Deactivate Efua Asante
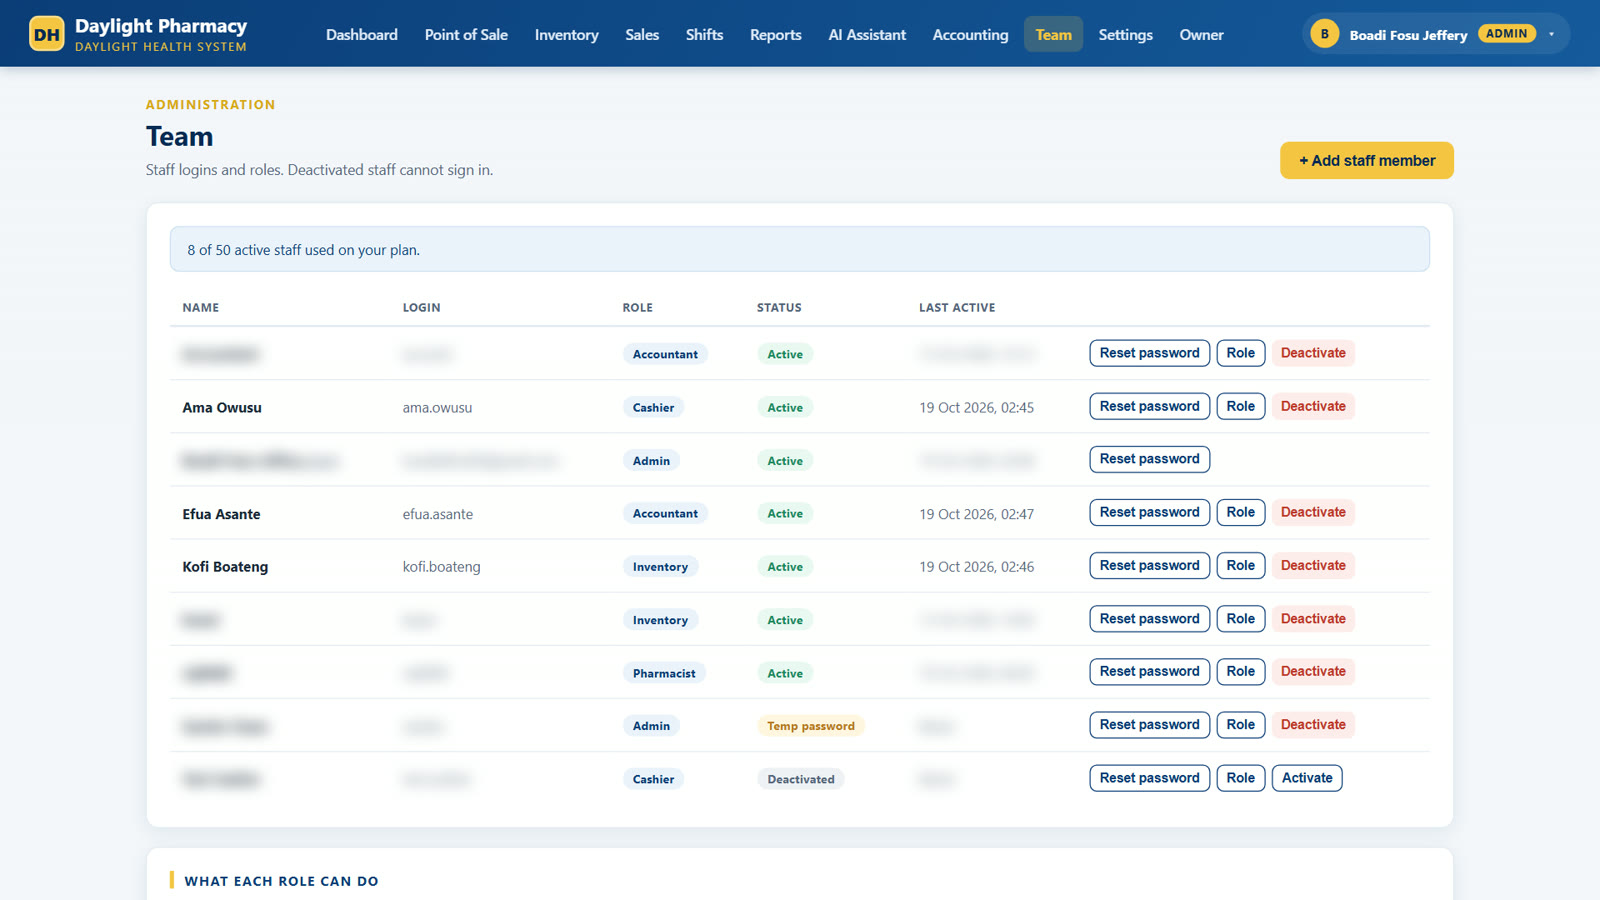 [x=1313, y=512]
